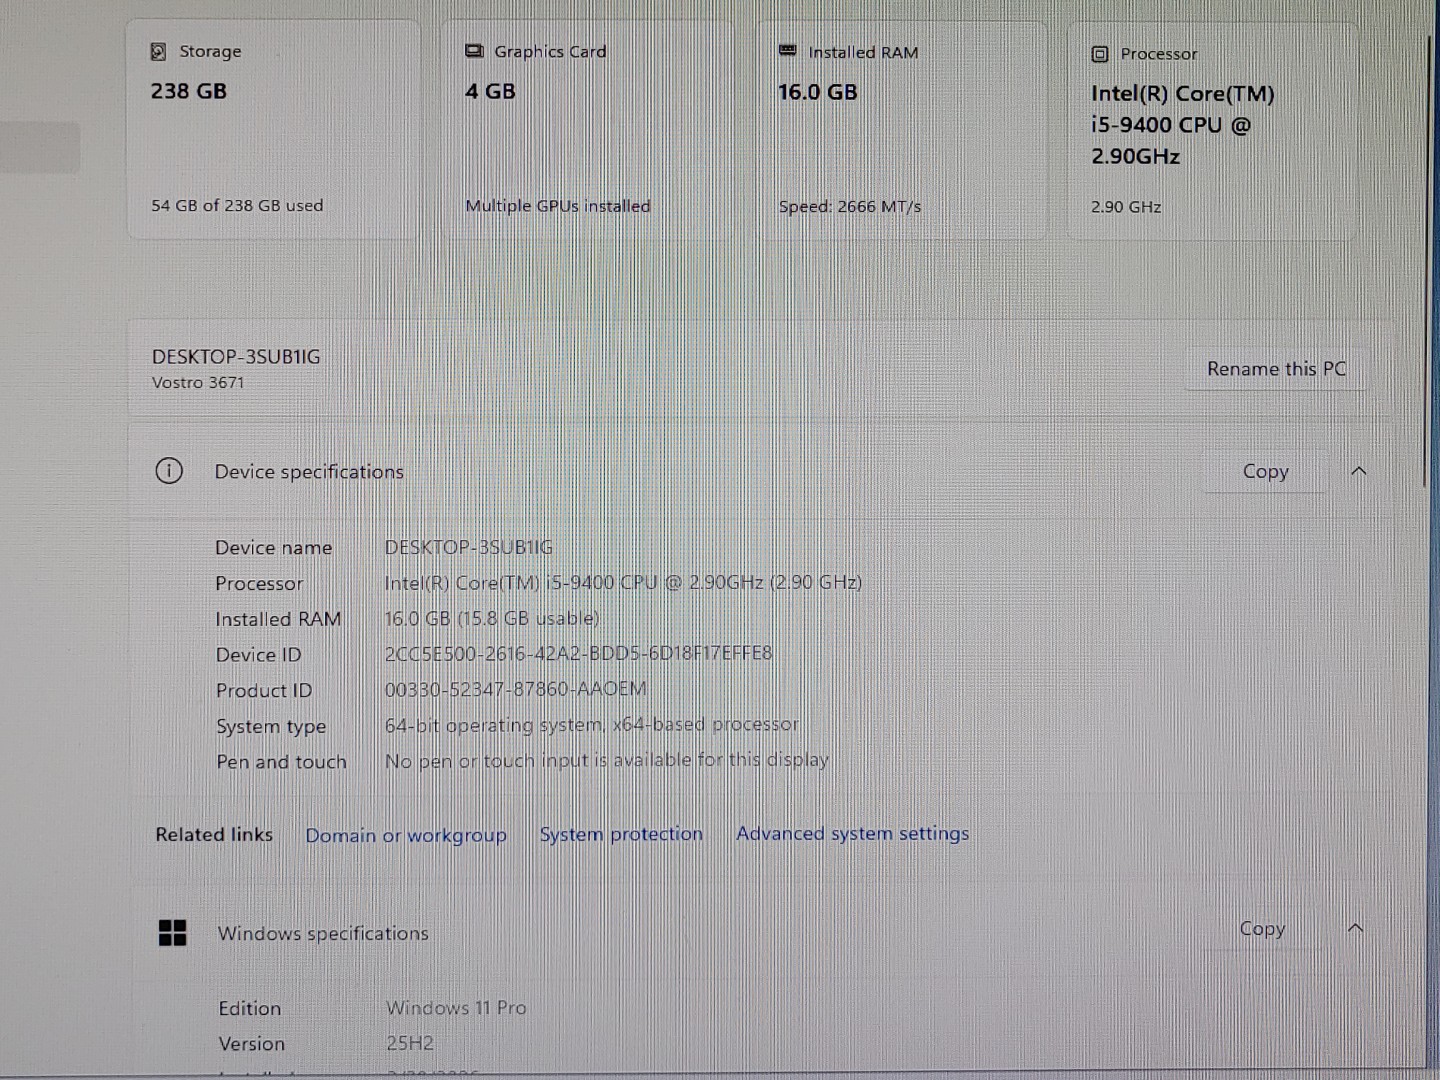
Task: Copy the Windows specifications
Action: tap(1261, 929)
